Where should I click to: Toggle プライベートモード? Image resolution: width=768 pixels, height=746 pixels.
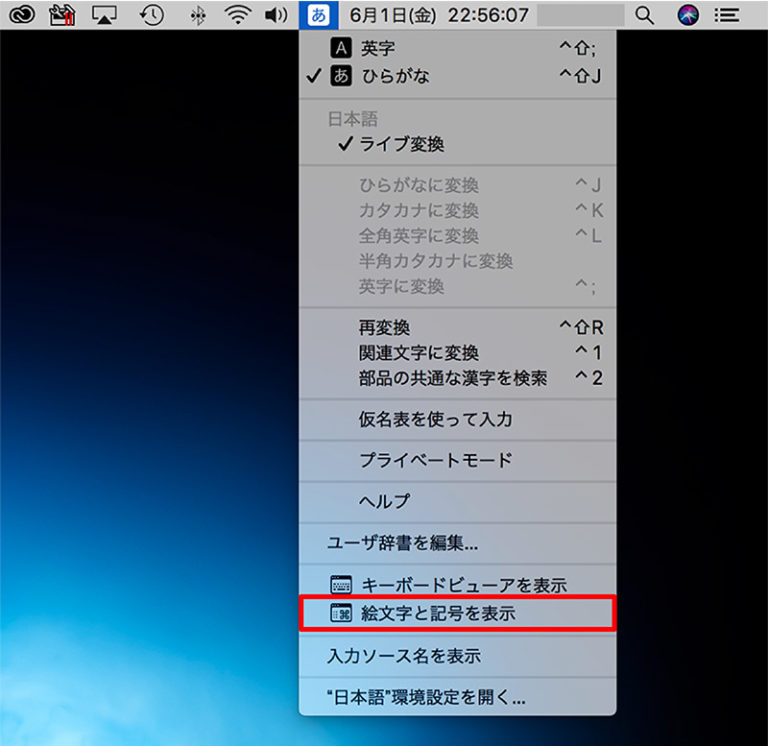[x=457, y=460]
